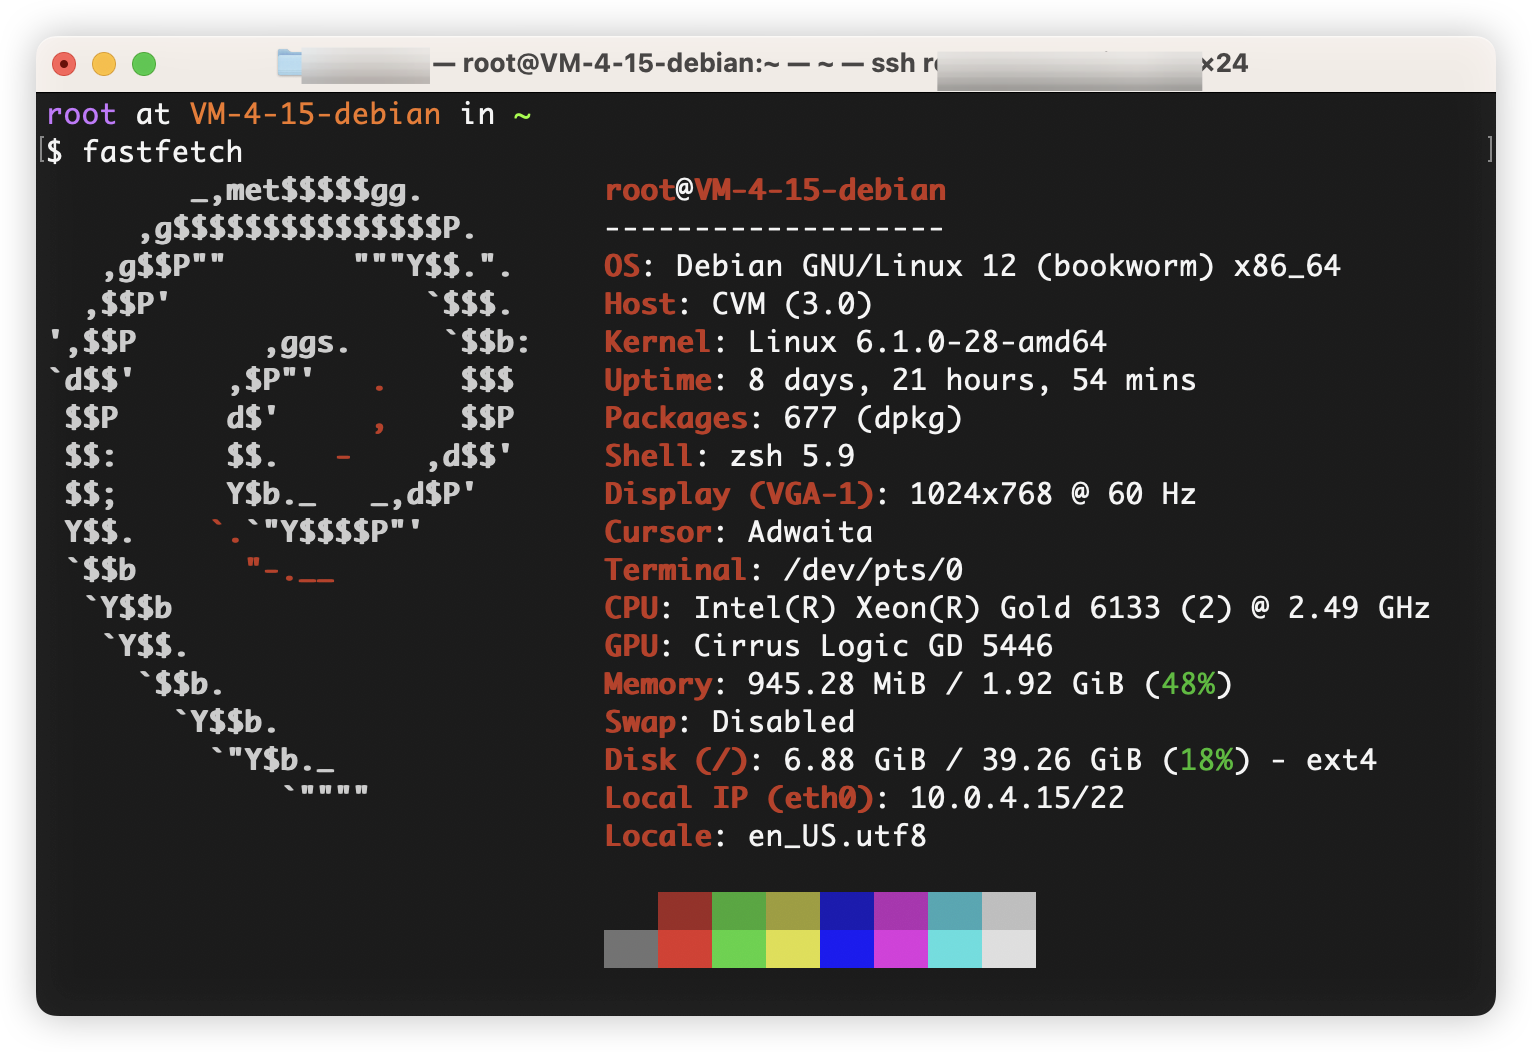Click the Local IP address 10.0.4.15/22

tap(1016, 798)
